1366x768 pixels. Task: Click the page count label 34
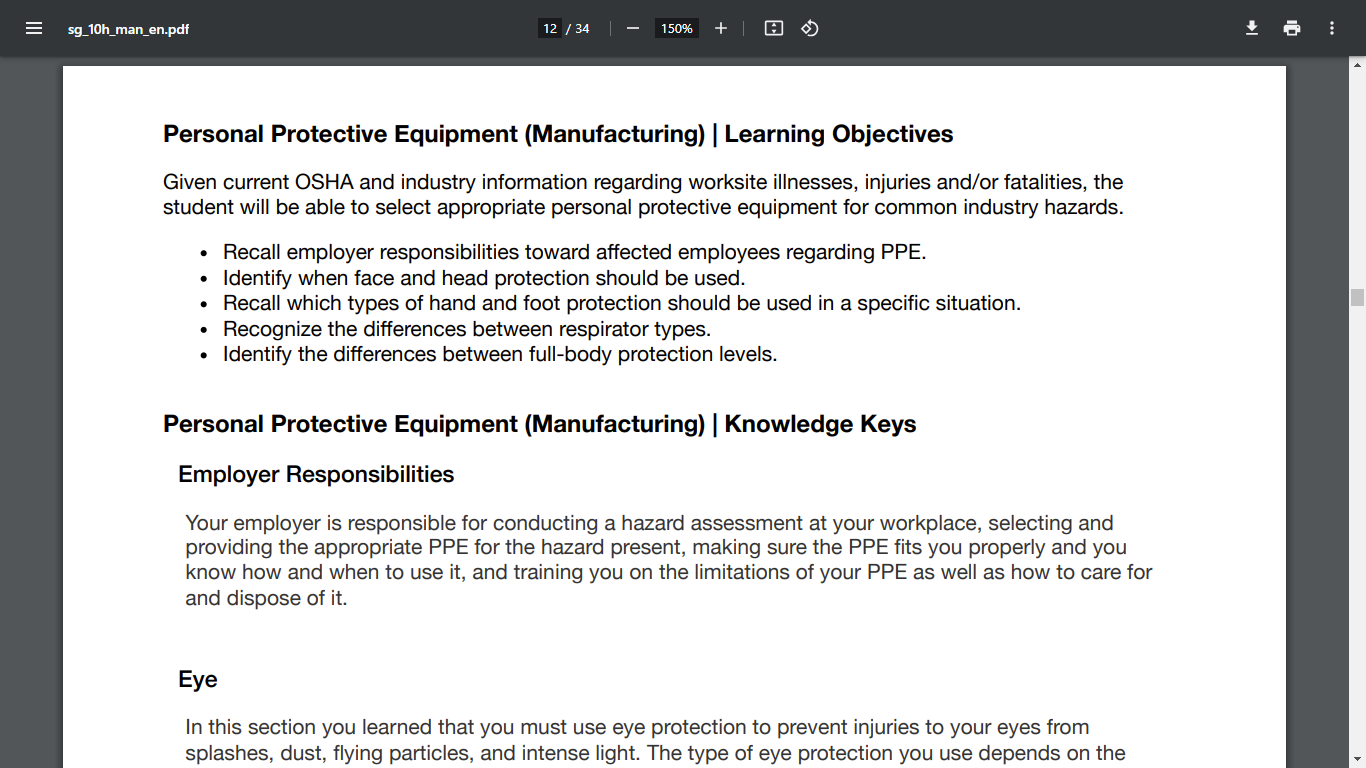click(x=583, y=28)
